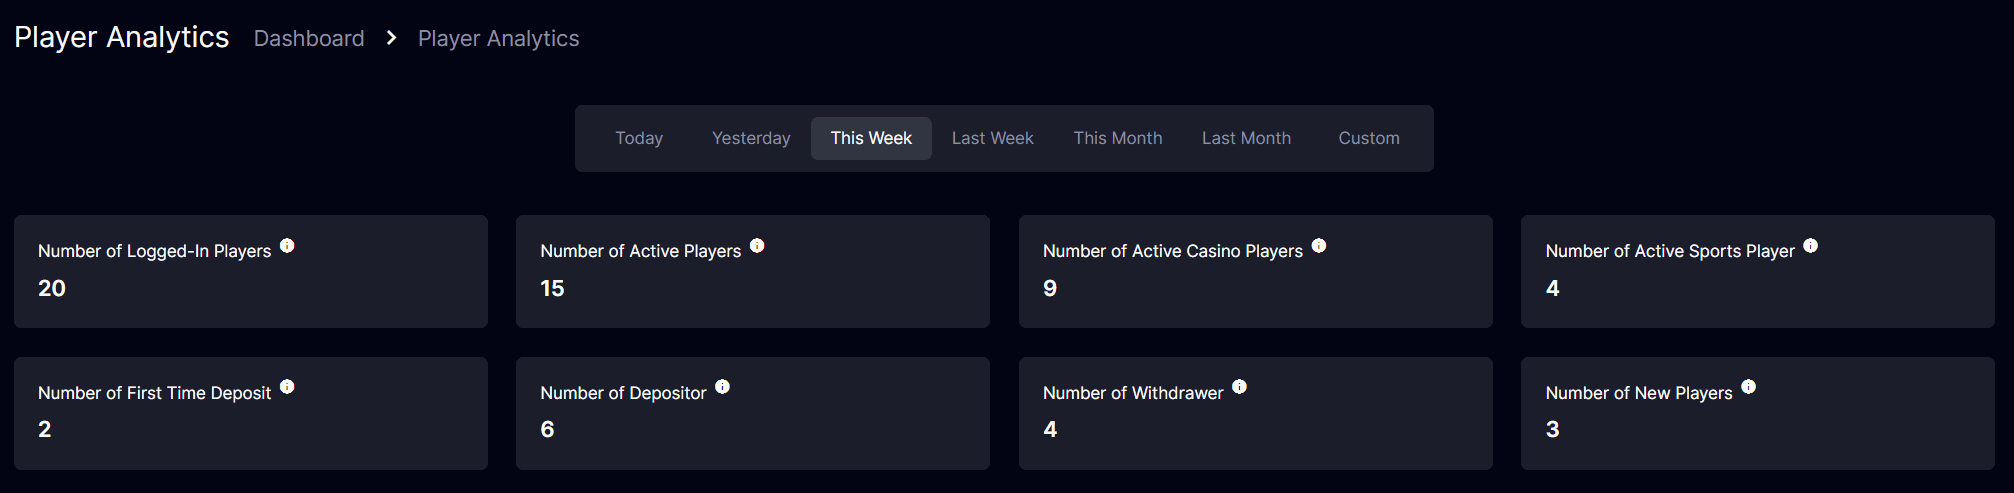Select the This Week tab

pyautogui.click(x=871, y=138)
